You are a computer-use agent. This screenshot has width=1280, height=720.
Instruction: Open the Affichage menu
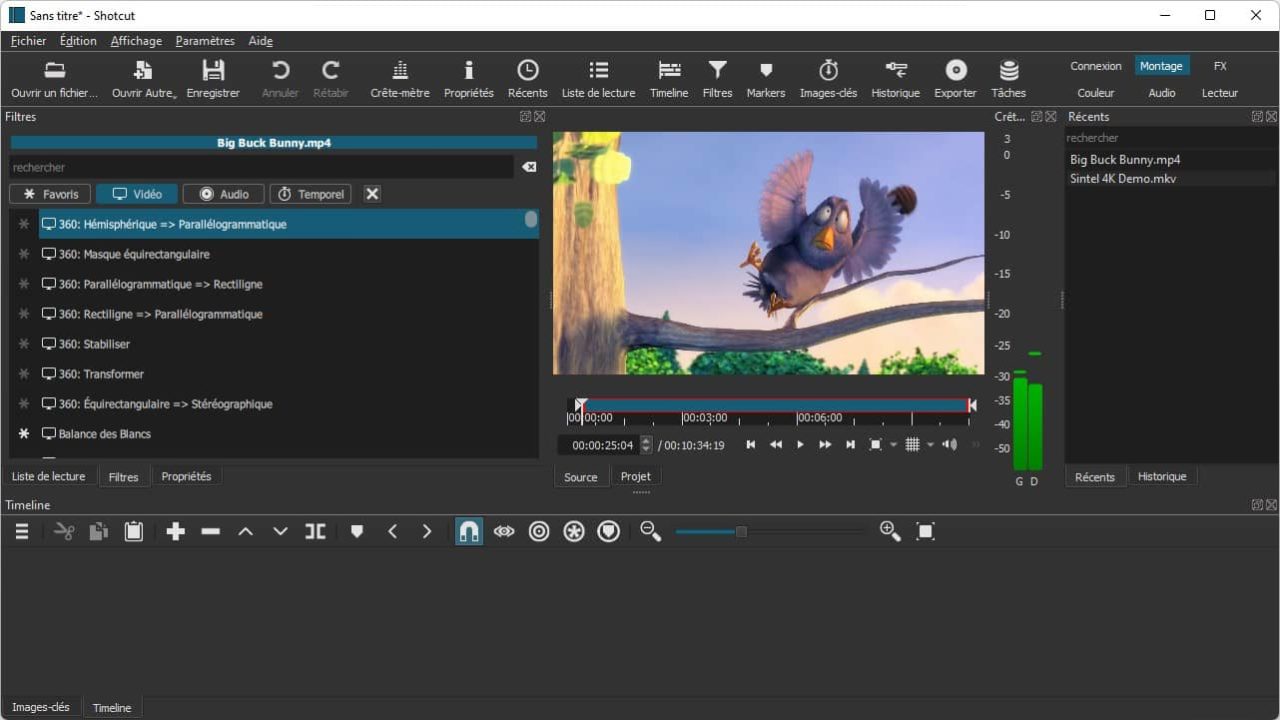(x=136, y=41)
